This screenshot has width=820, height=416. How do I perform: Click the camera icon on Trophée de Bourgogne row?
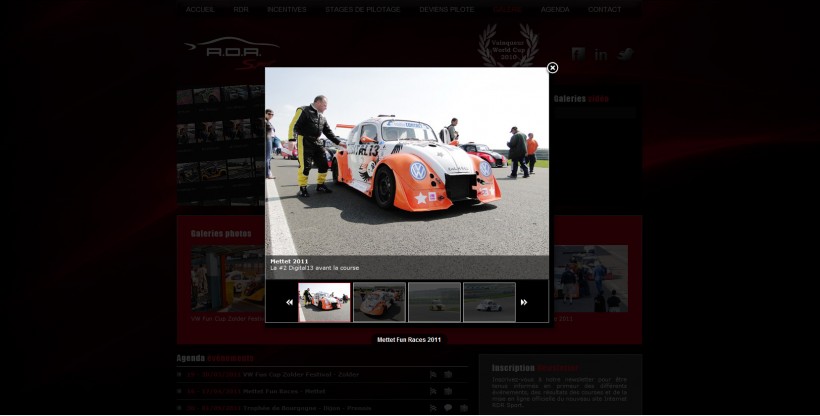(464, 408)
